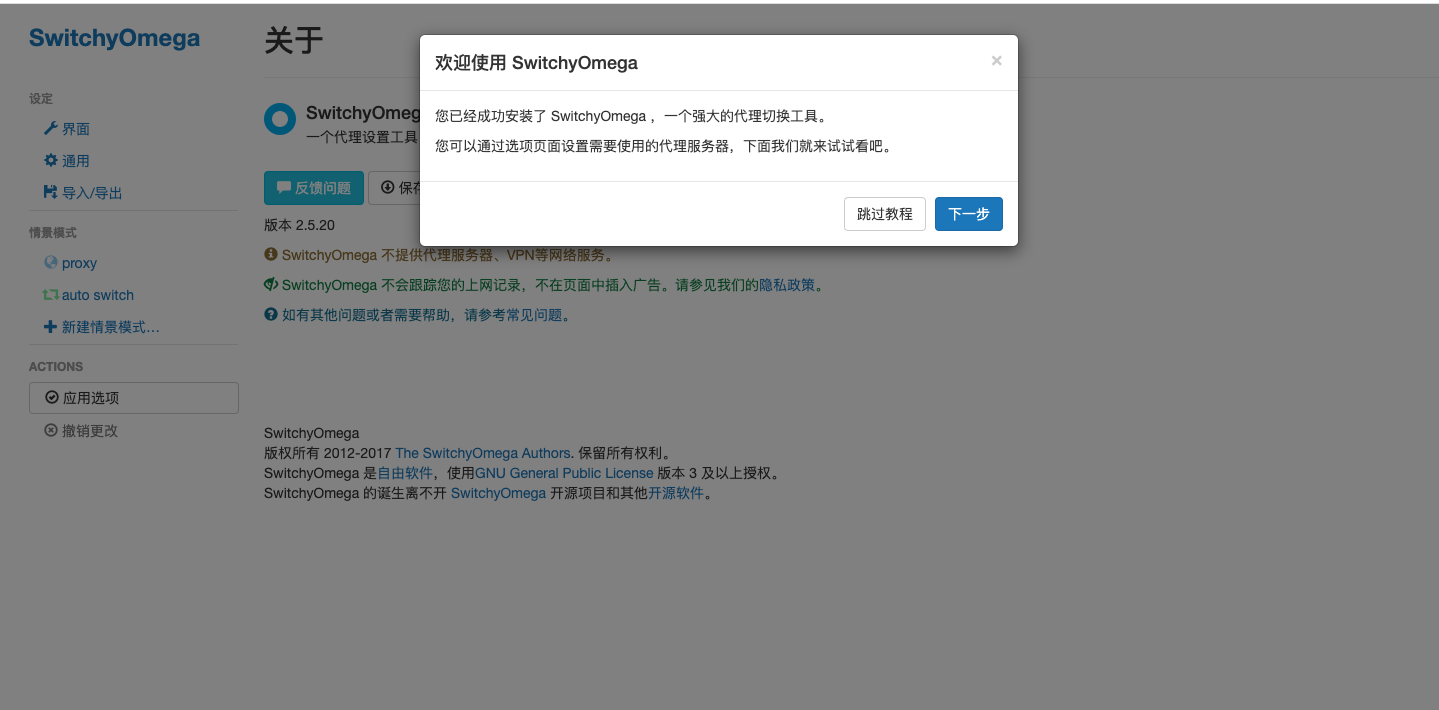This screenshot has height=710, width=1439.
Task: Click the x-circle icon beside 撤销更改
Action: tap(51, 430)
